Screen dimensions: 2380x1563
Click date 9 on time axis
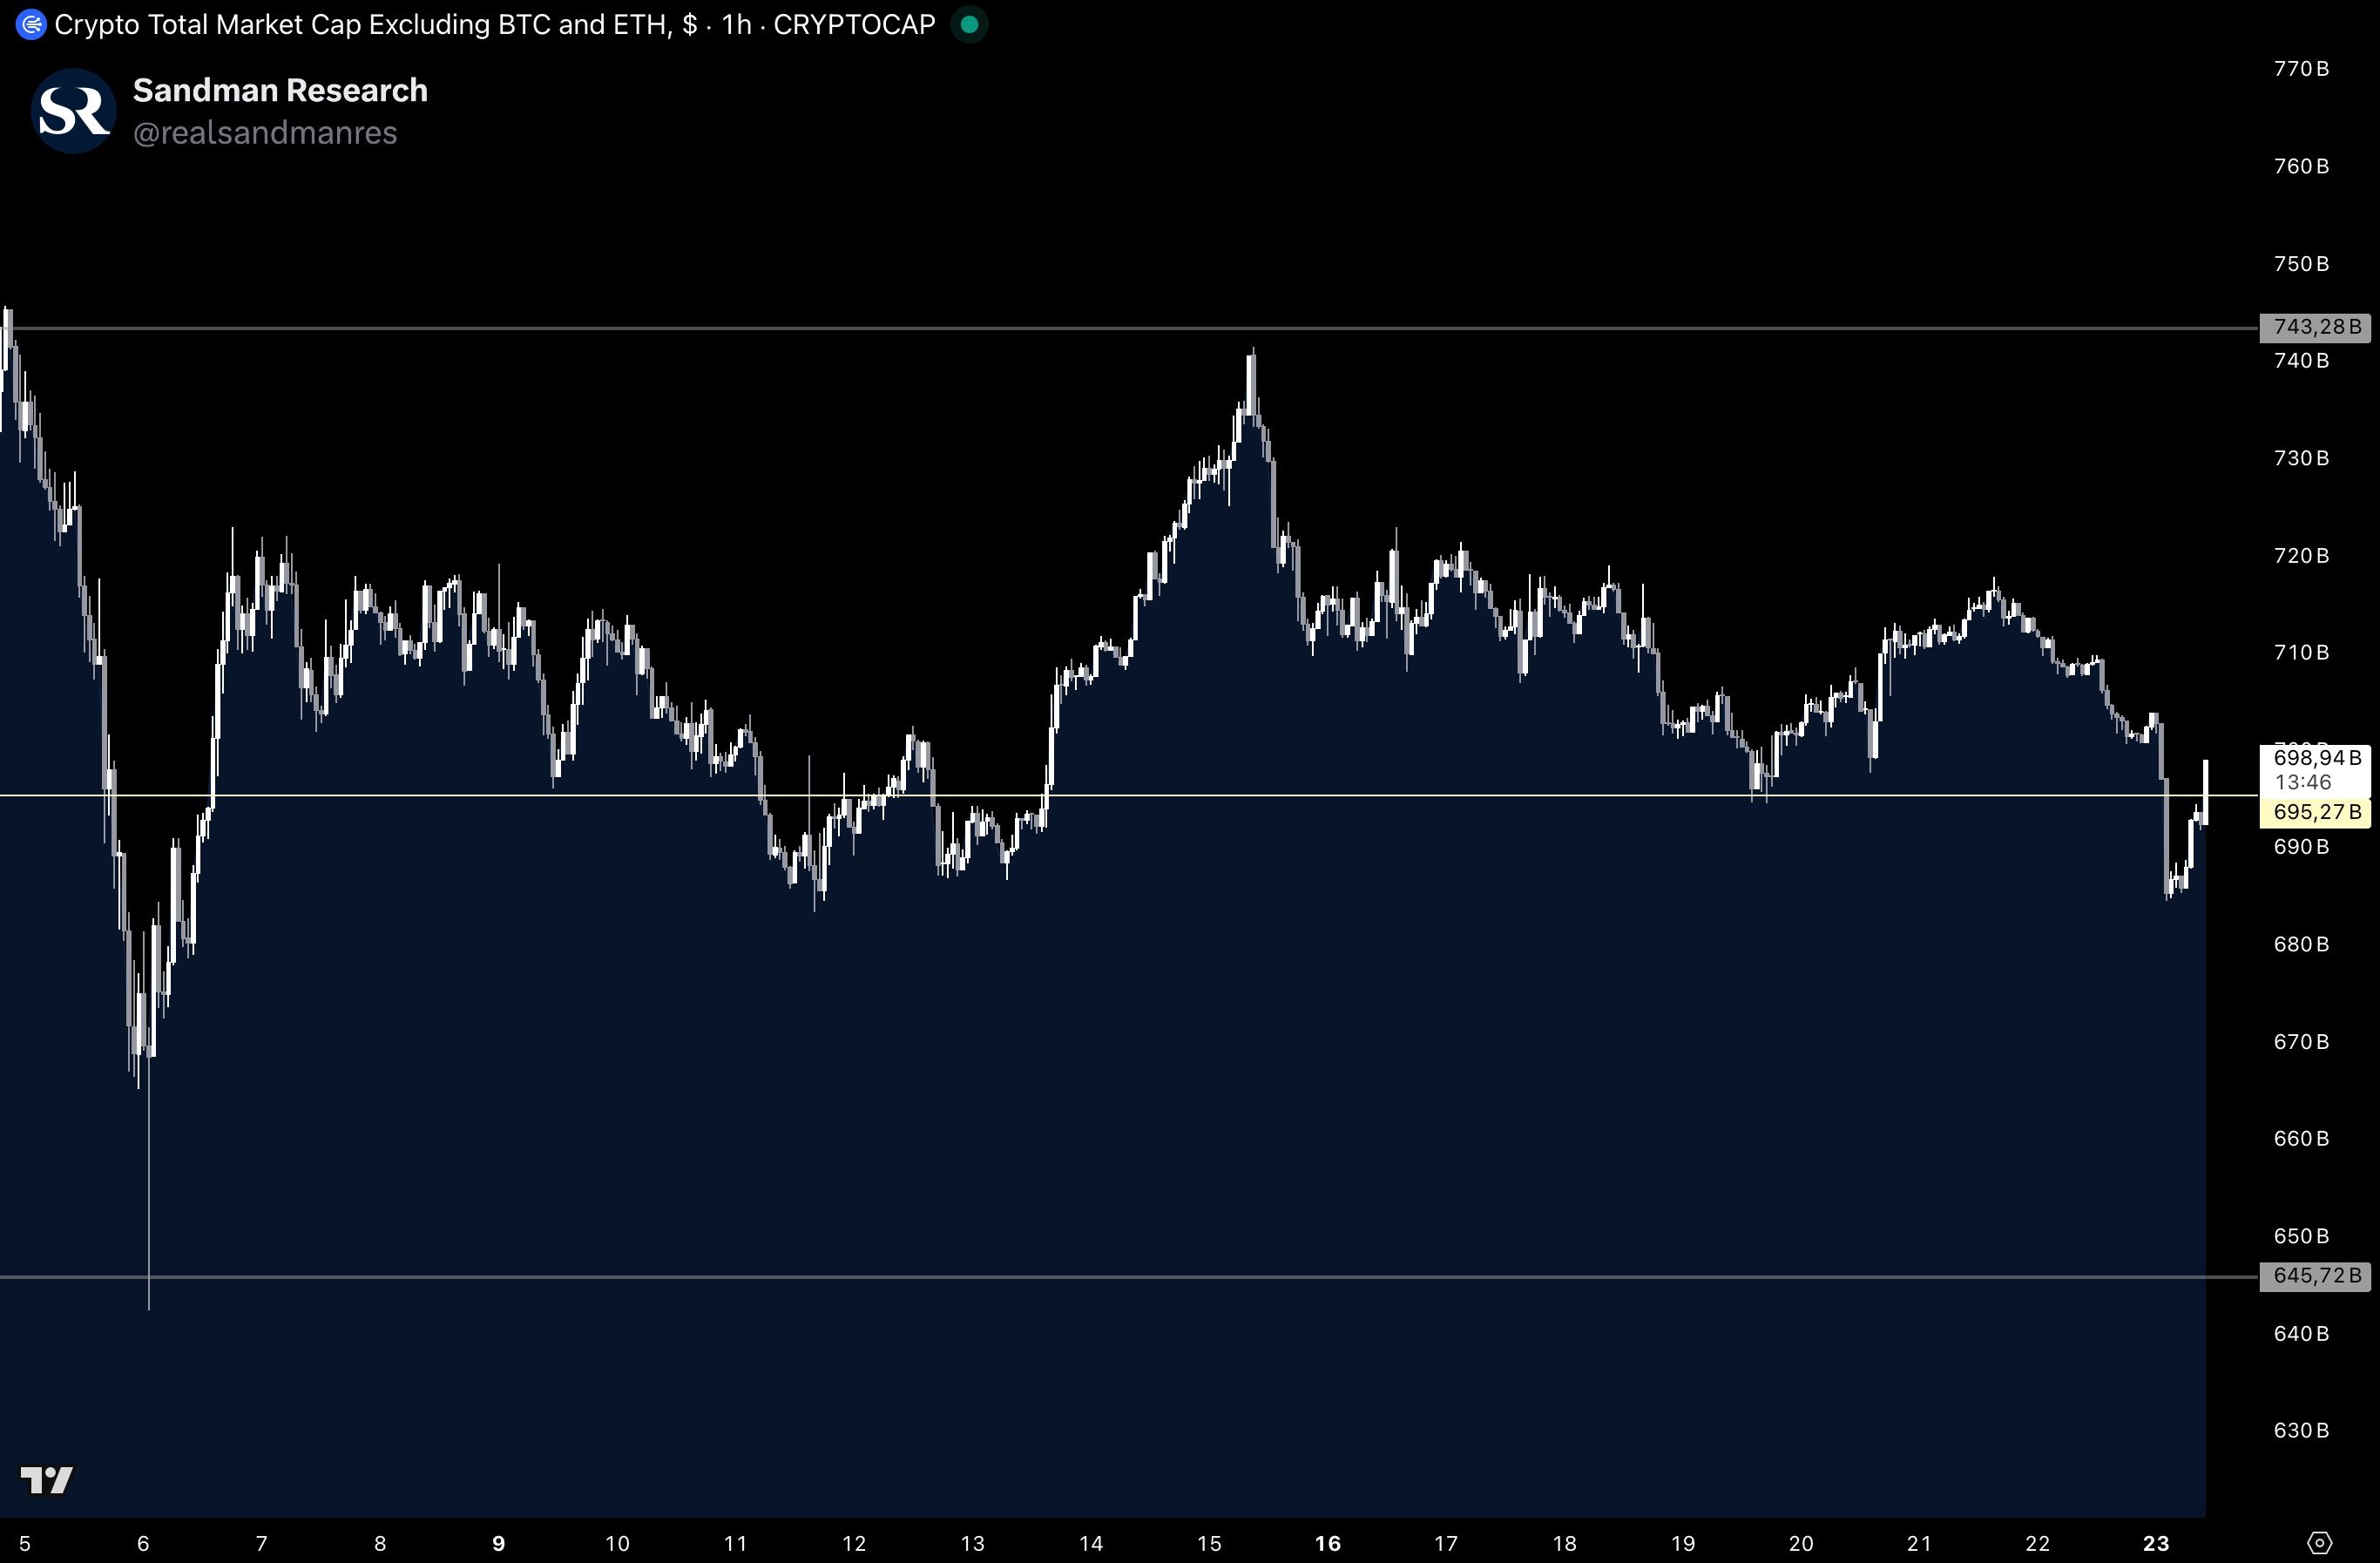pyautogui.click(x=498, y=1543)
